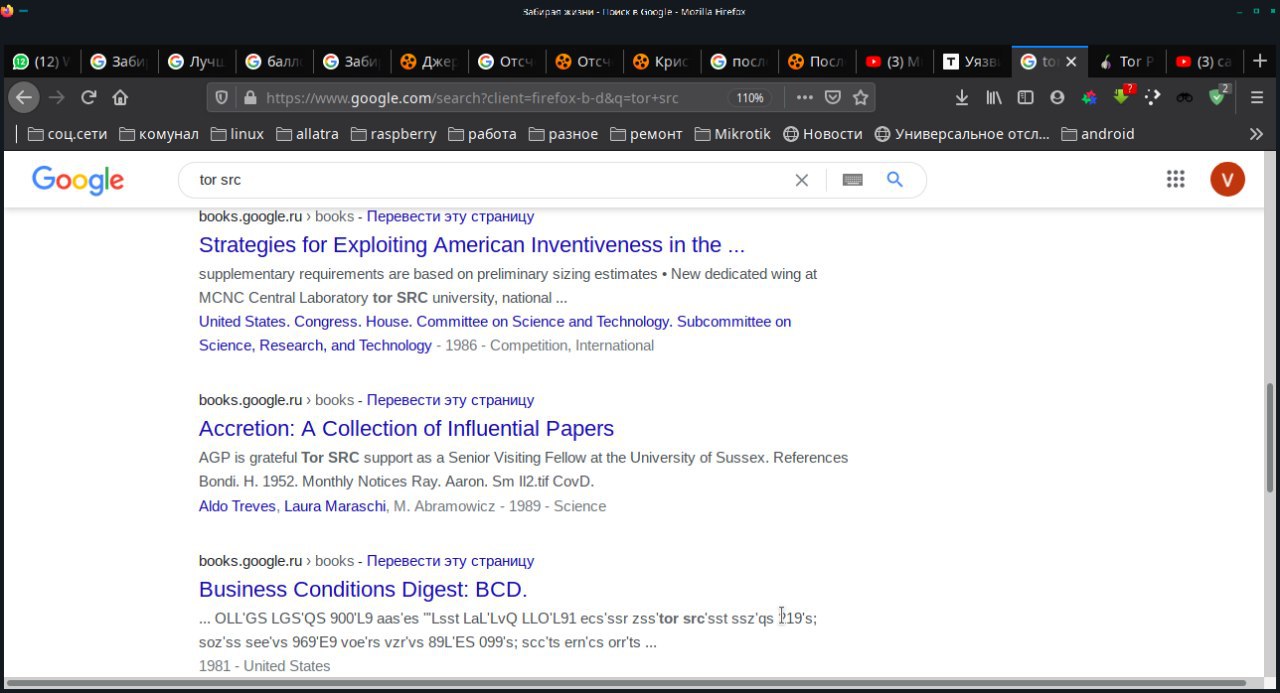Switch to the 'балл' Google tab
This screenshot has width=1280, height=693.
point(276,61)
